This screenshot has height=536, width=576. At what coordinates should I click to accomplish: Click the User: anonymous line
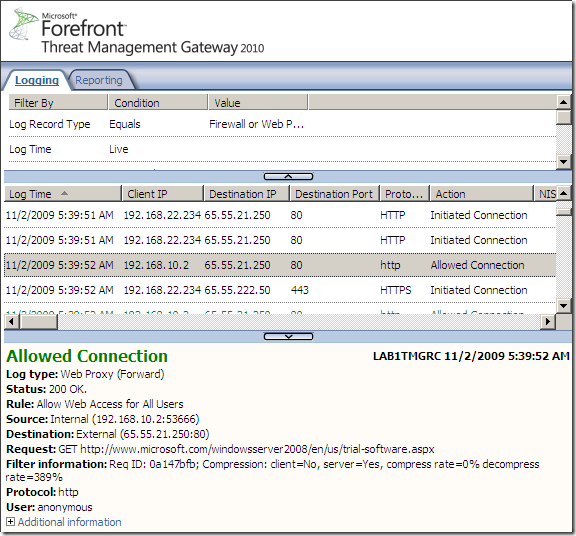(x=49, y=507)
